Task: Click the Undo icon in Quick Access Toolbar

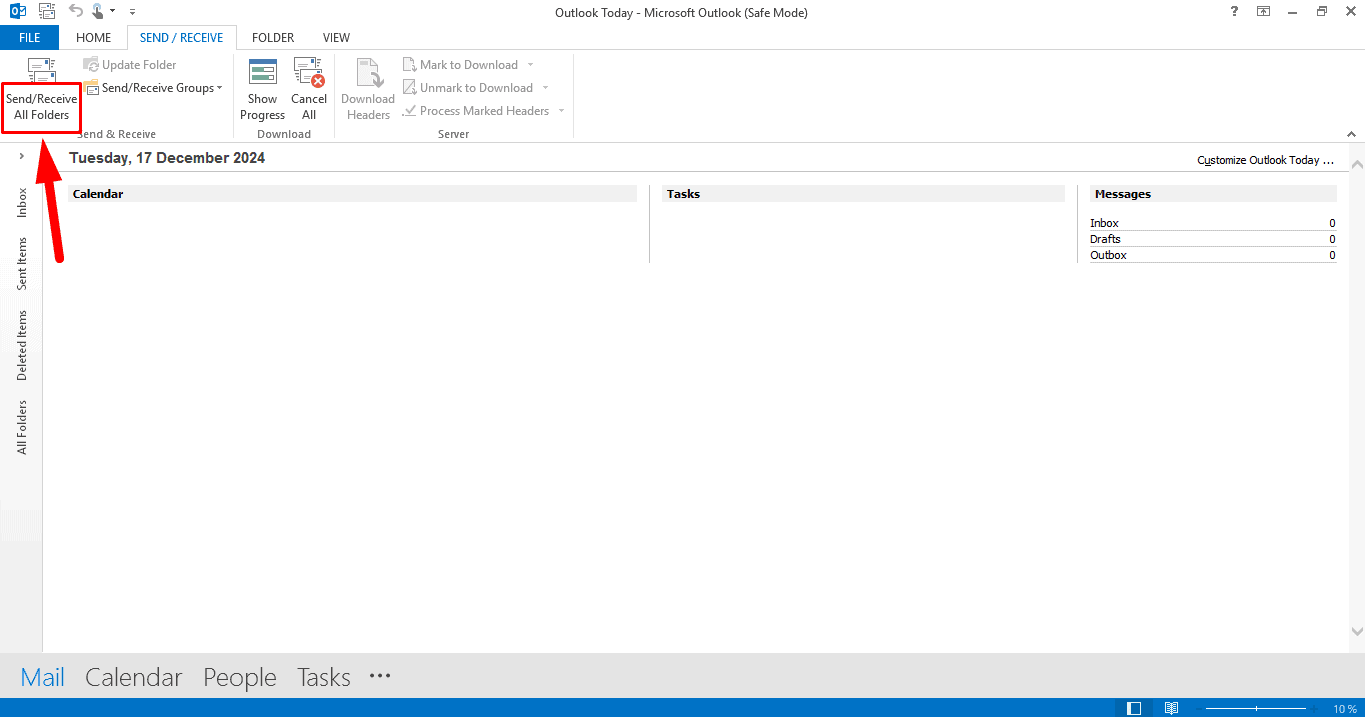Action: coord(76,12)
